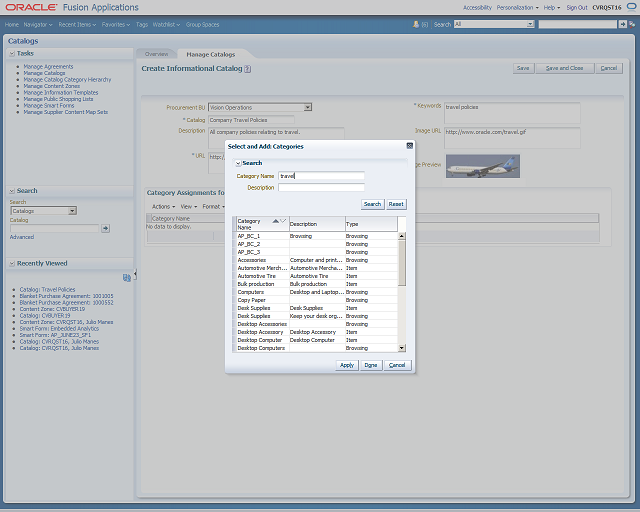640x512 pixels.
Task: Click the Description field in dialog
Action: (x=321, y=187)
